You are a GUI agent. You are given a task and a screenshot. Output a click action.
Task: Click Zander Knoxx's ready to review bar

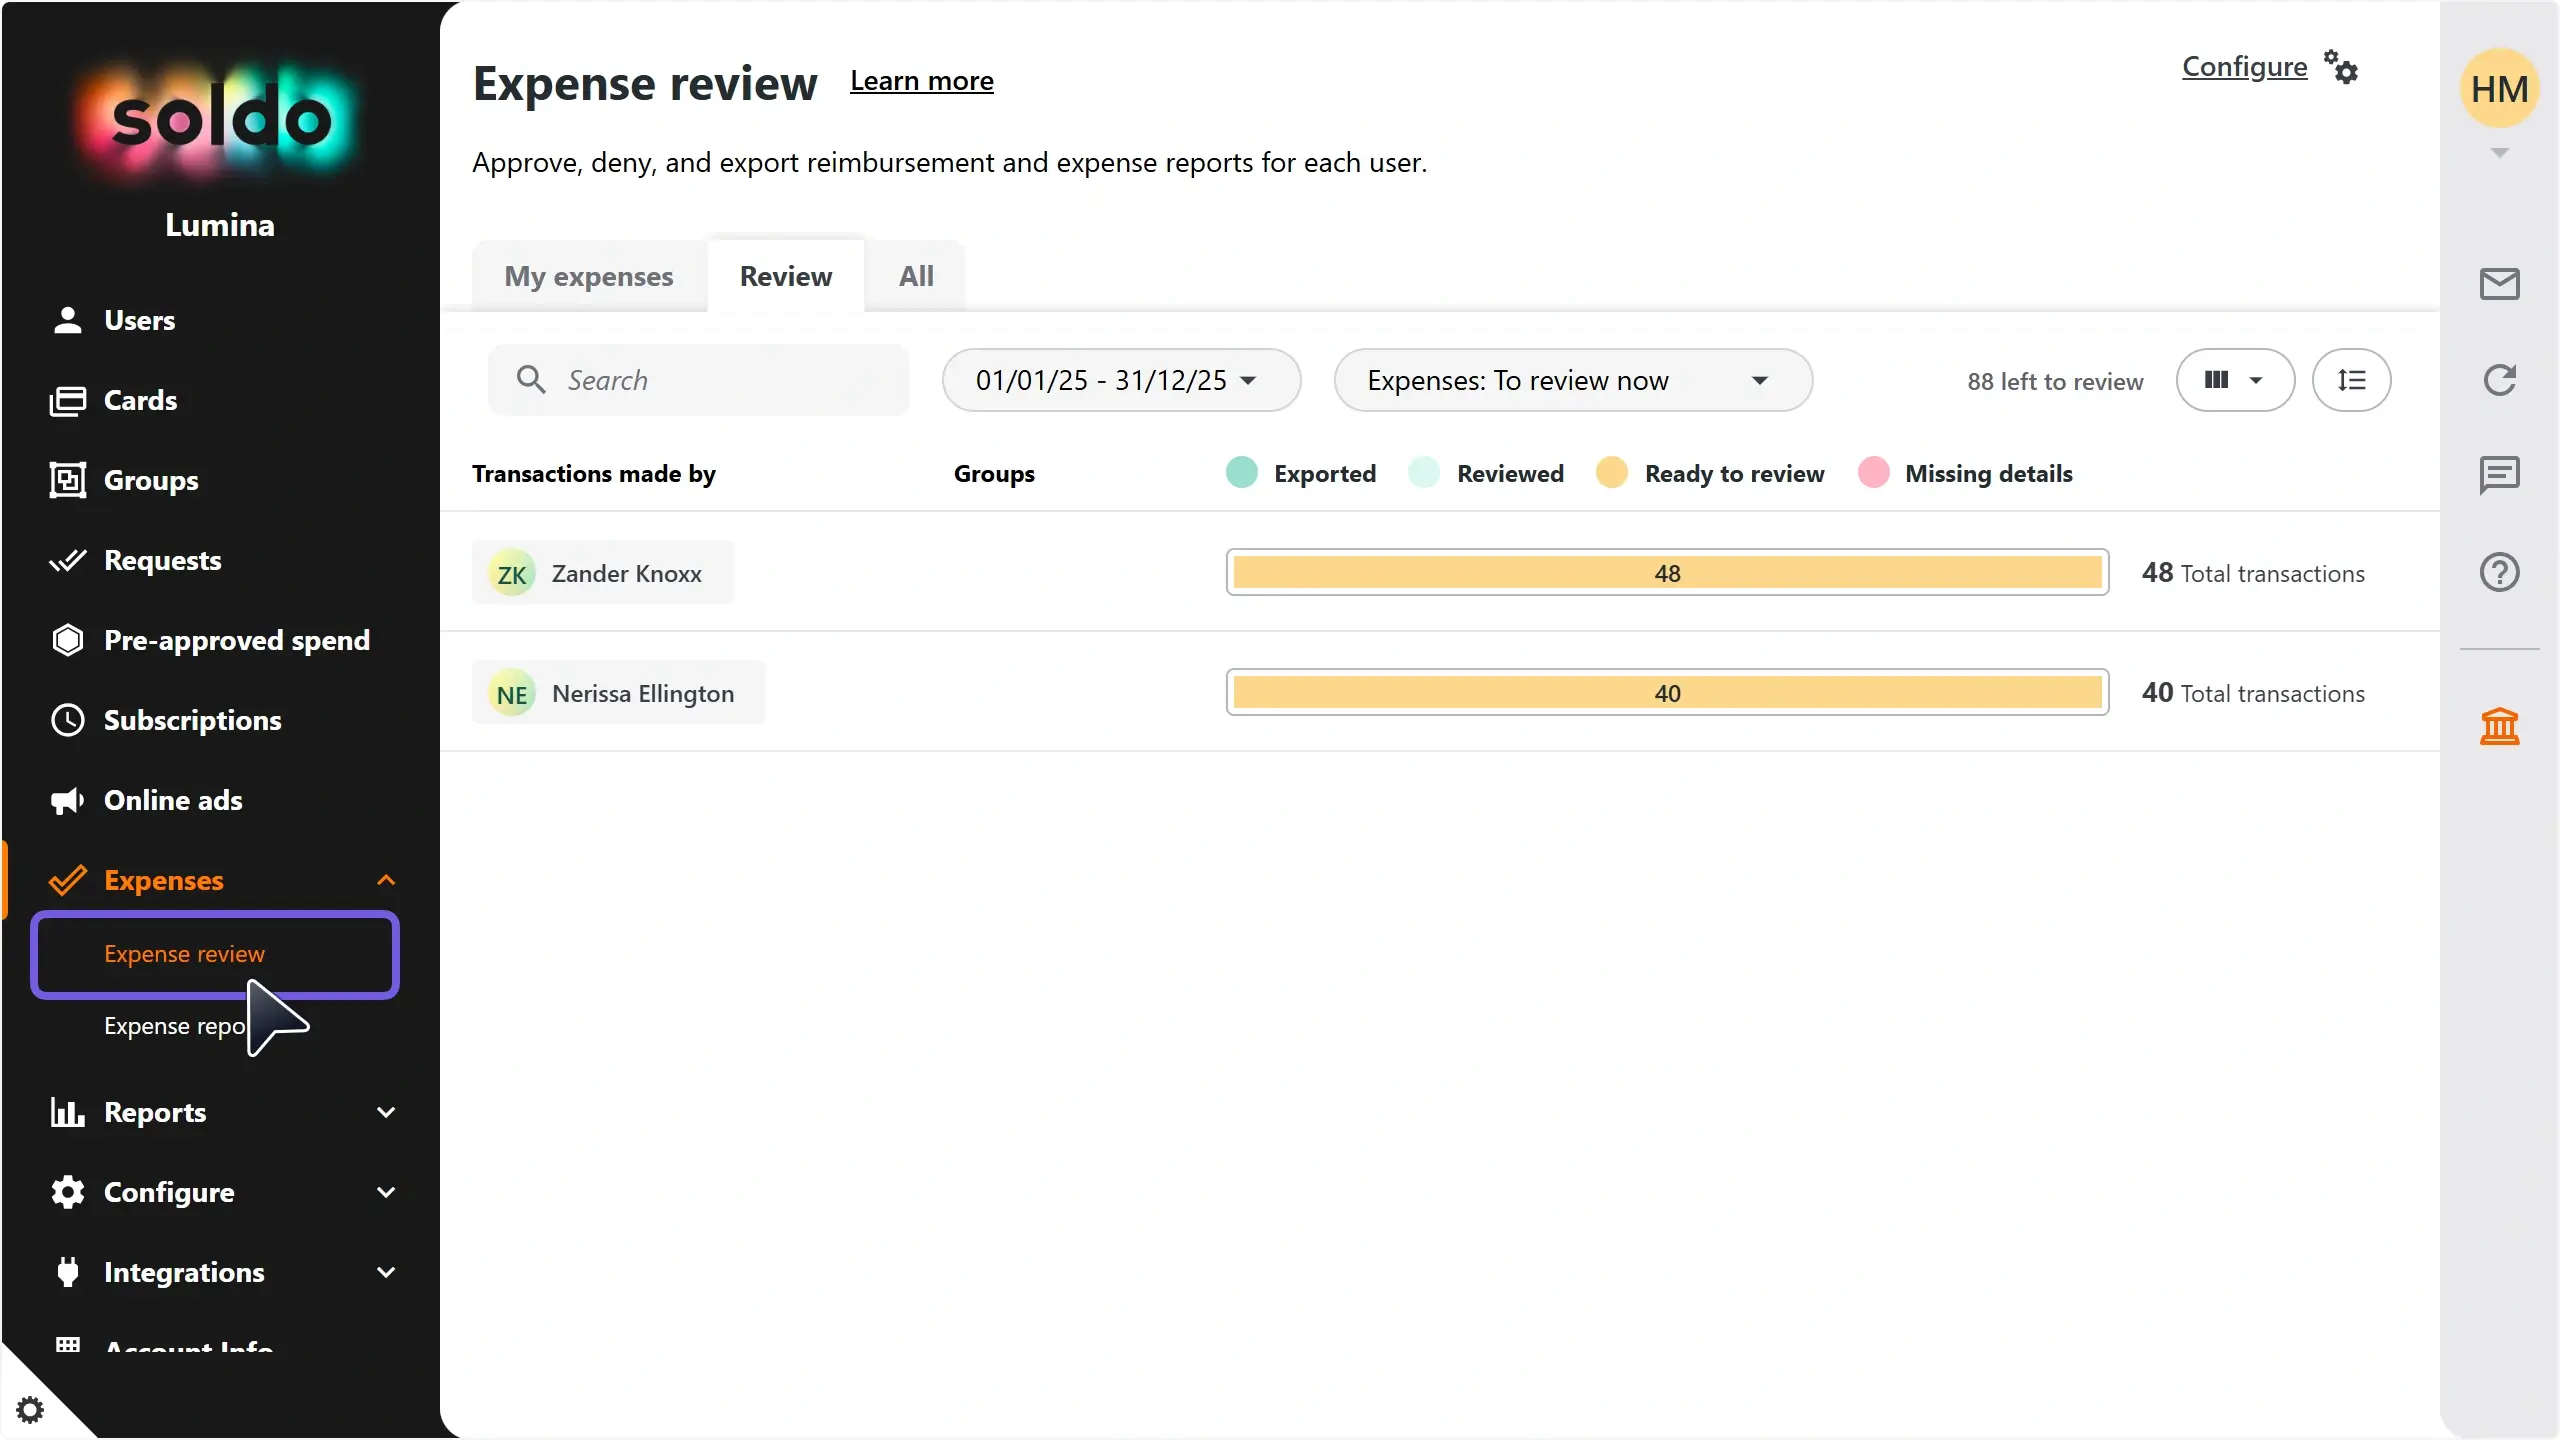(1667, 573)
